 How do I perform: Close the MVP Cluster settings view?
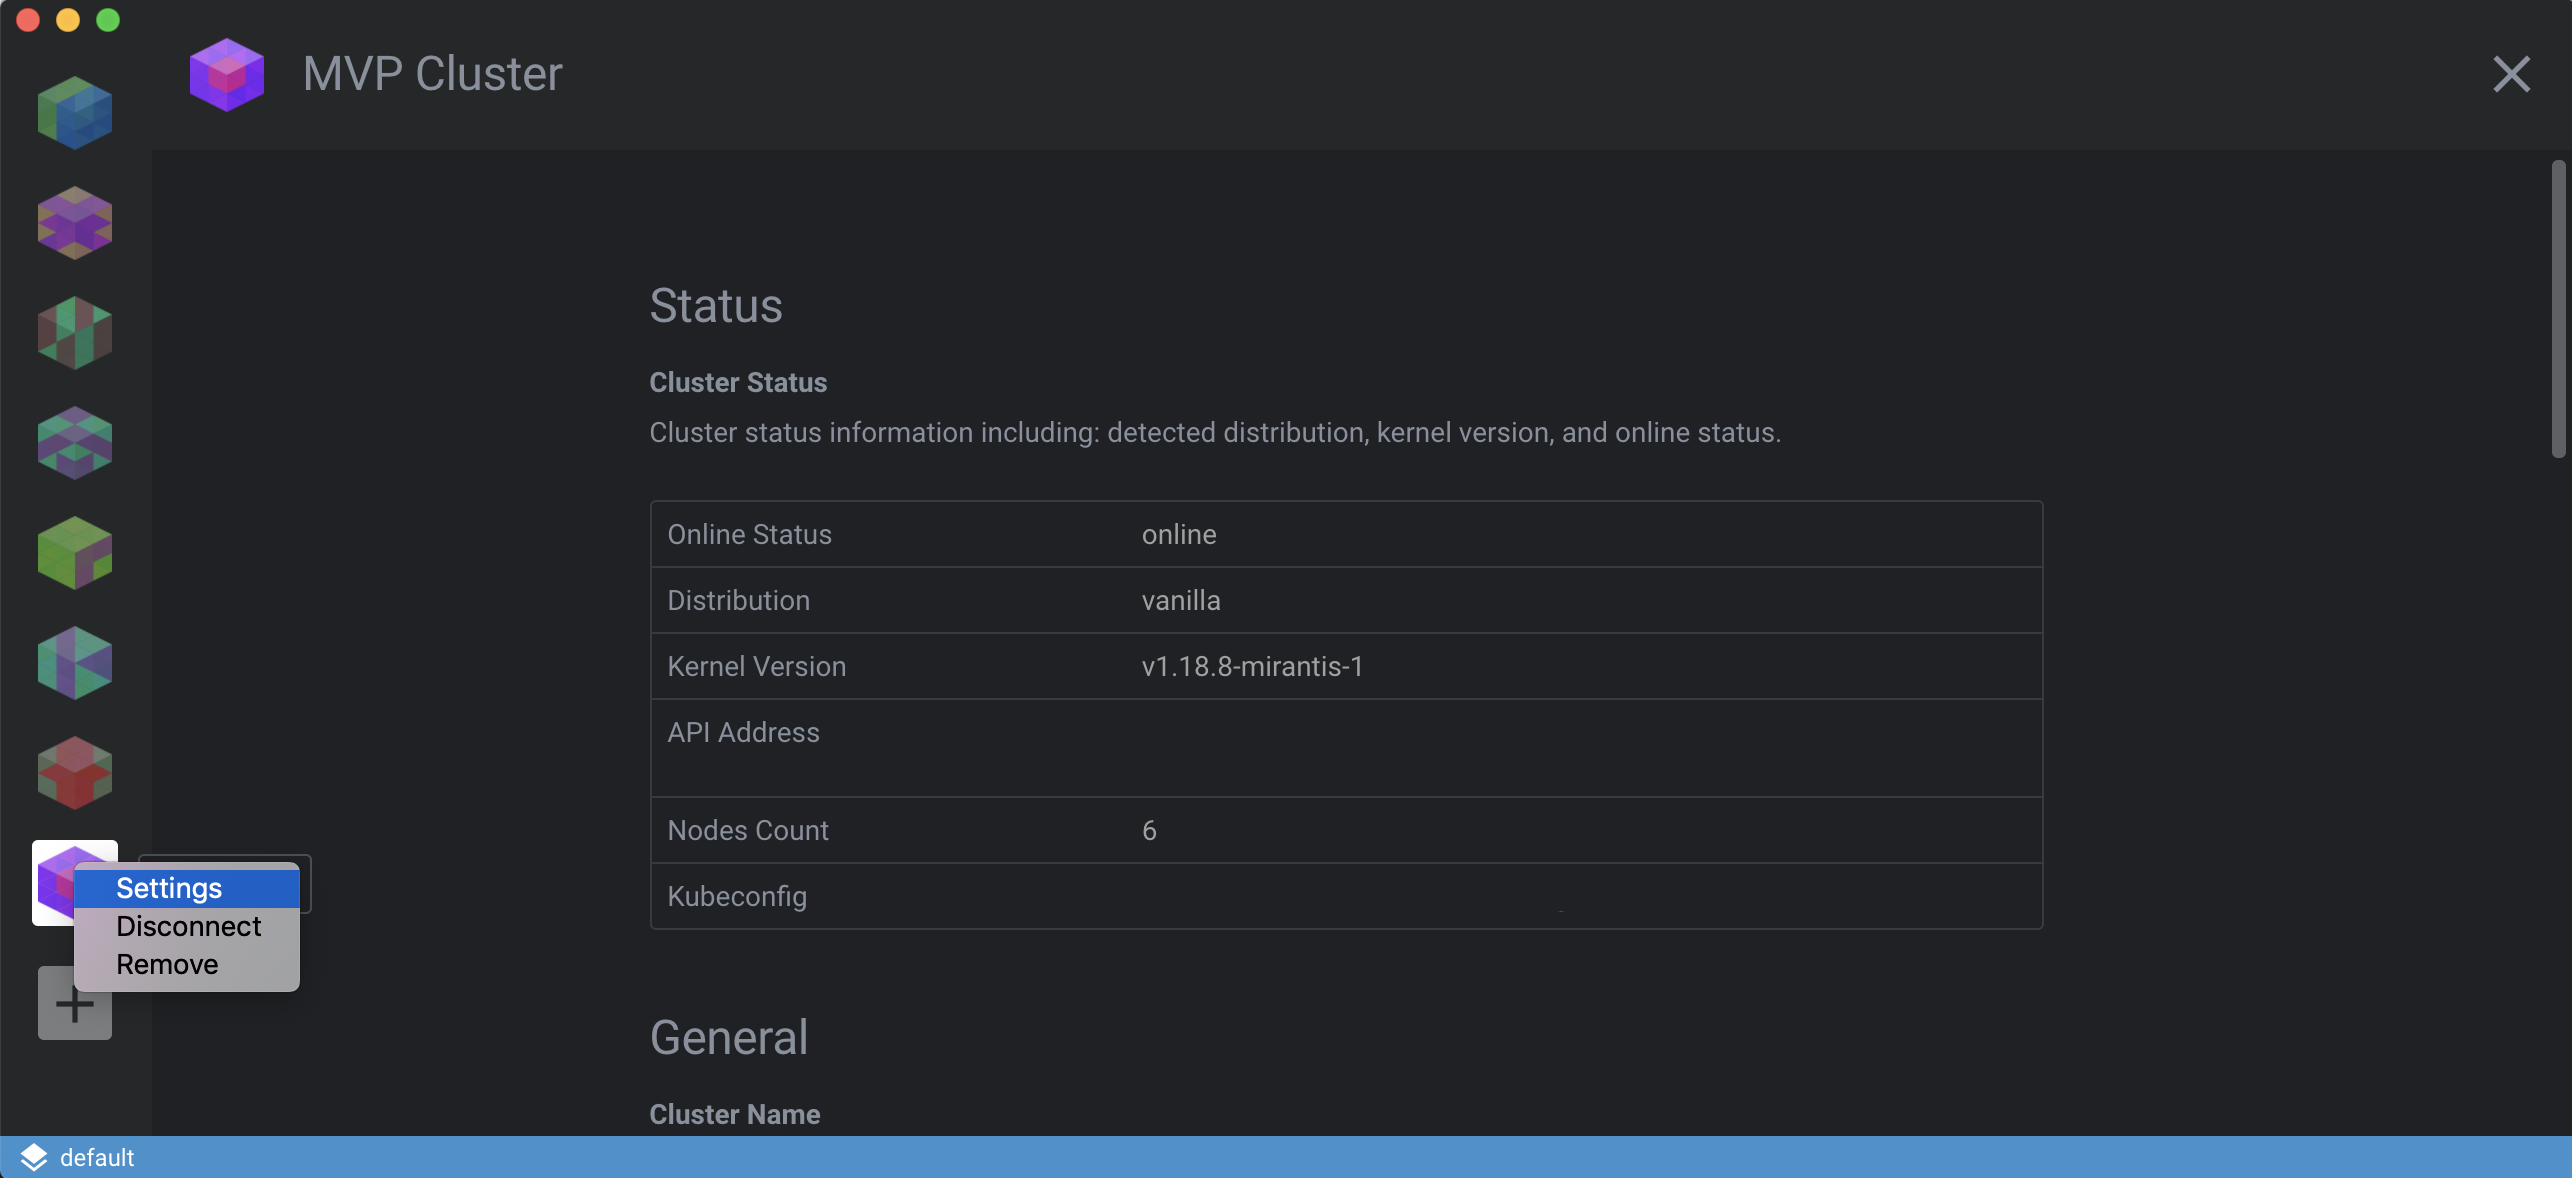2512,73
